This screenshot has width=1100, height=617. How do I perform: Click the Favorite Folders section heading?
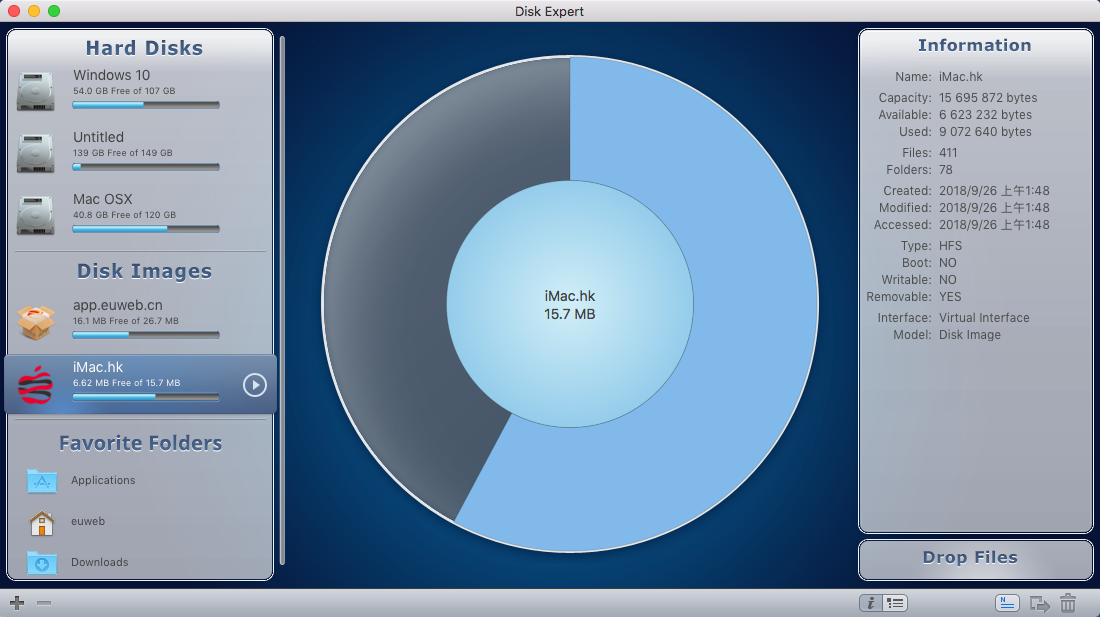point(140,443)
